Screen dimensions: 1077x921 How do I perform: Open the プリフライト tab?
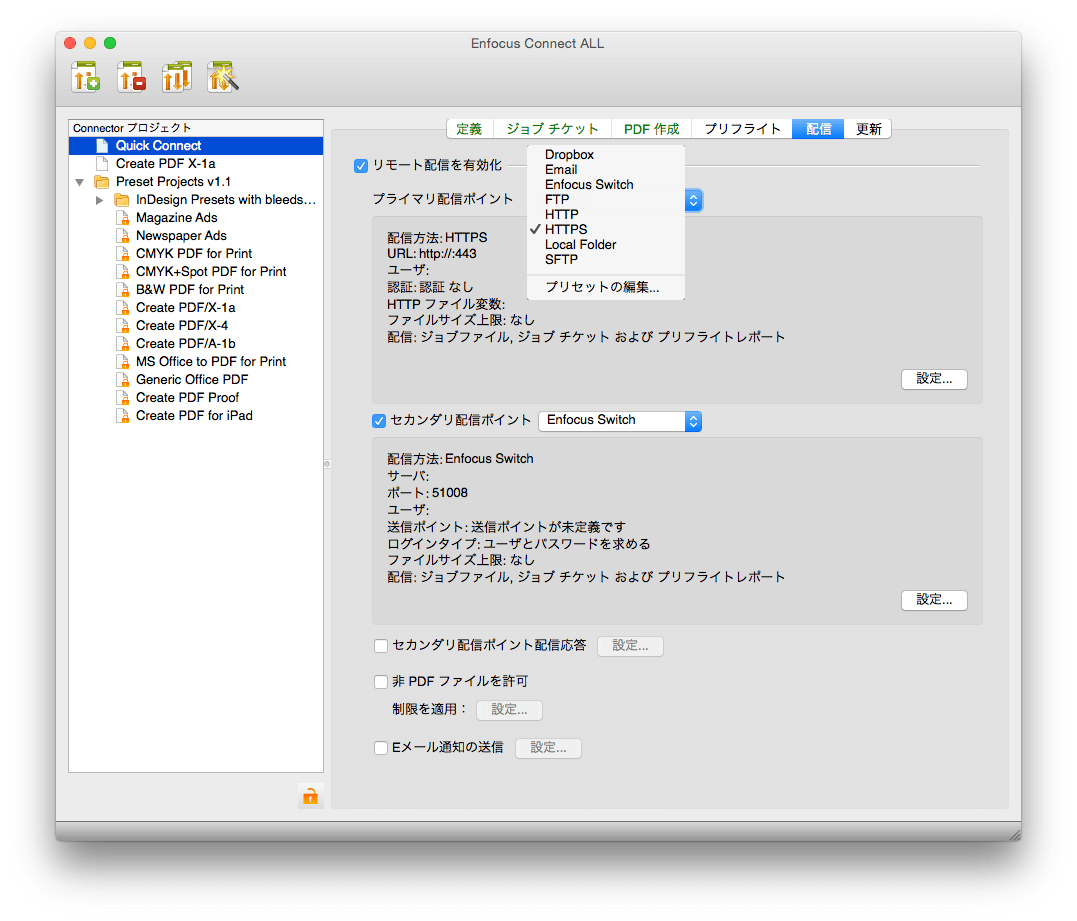pos(742,129)
